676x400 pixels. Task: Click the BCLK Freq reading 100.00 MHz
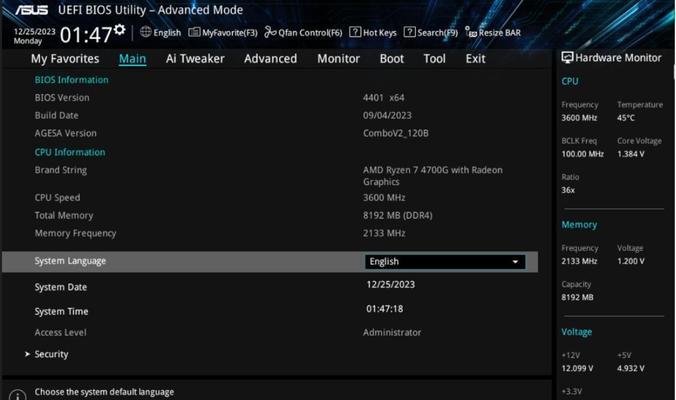(x=582, y=154)
